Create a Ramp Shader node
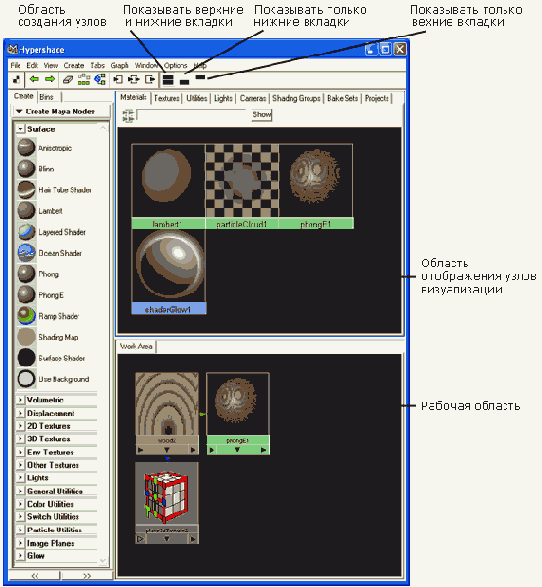Image resolution: width=542 pixels, height=587 pixels. [x=48, y=316]
